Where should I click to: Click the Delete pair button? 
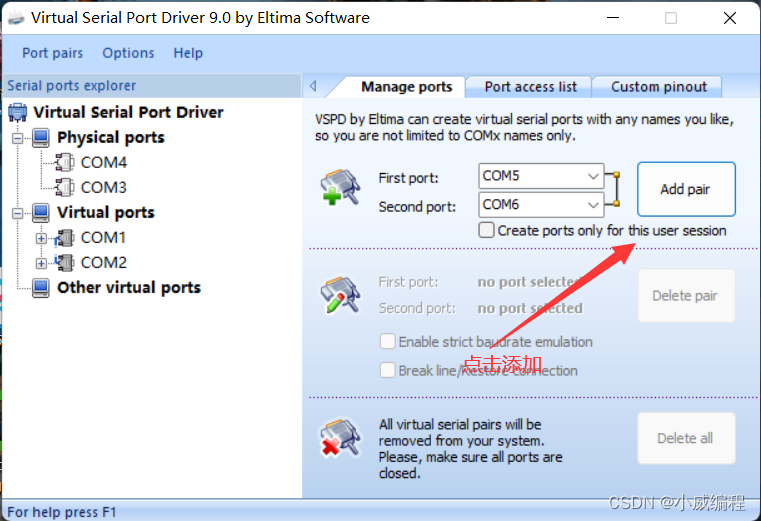click(686, 296)
